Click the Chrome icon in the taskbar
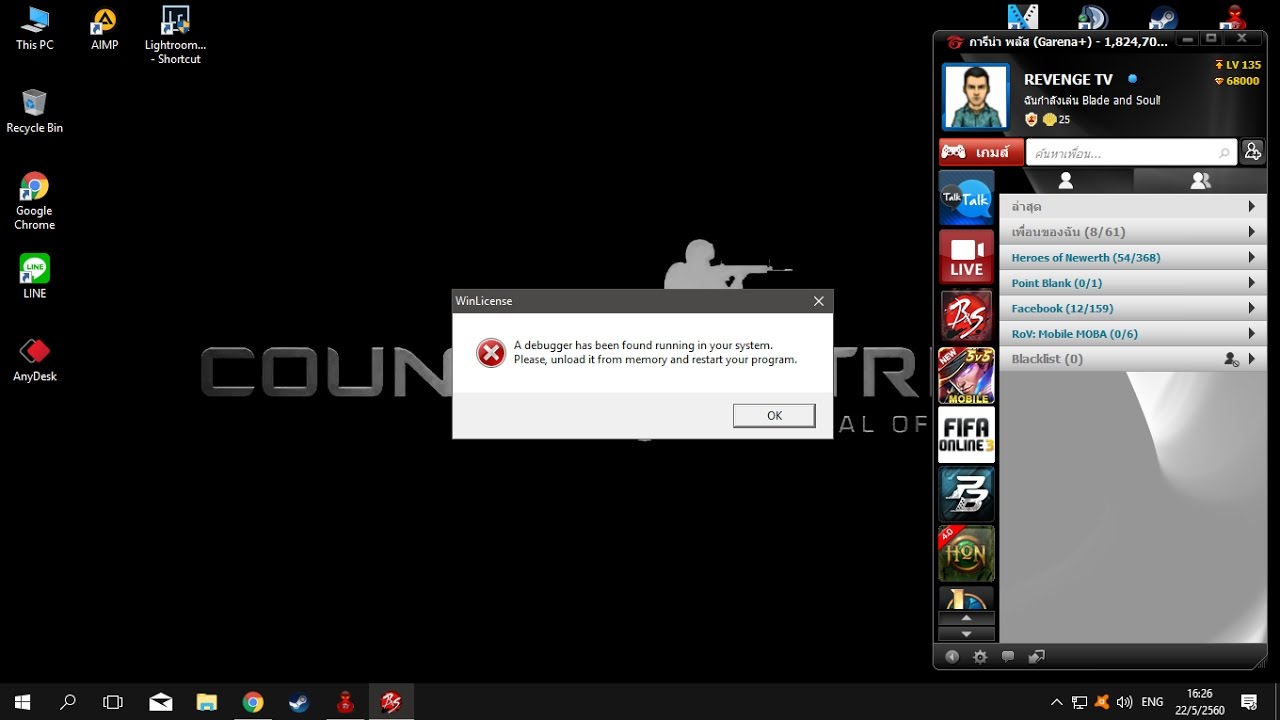Image resolution: width=1280 pixels, height=720 pixels. tap(253, 702)
